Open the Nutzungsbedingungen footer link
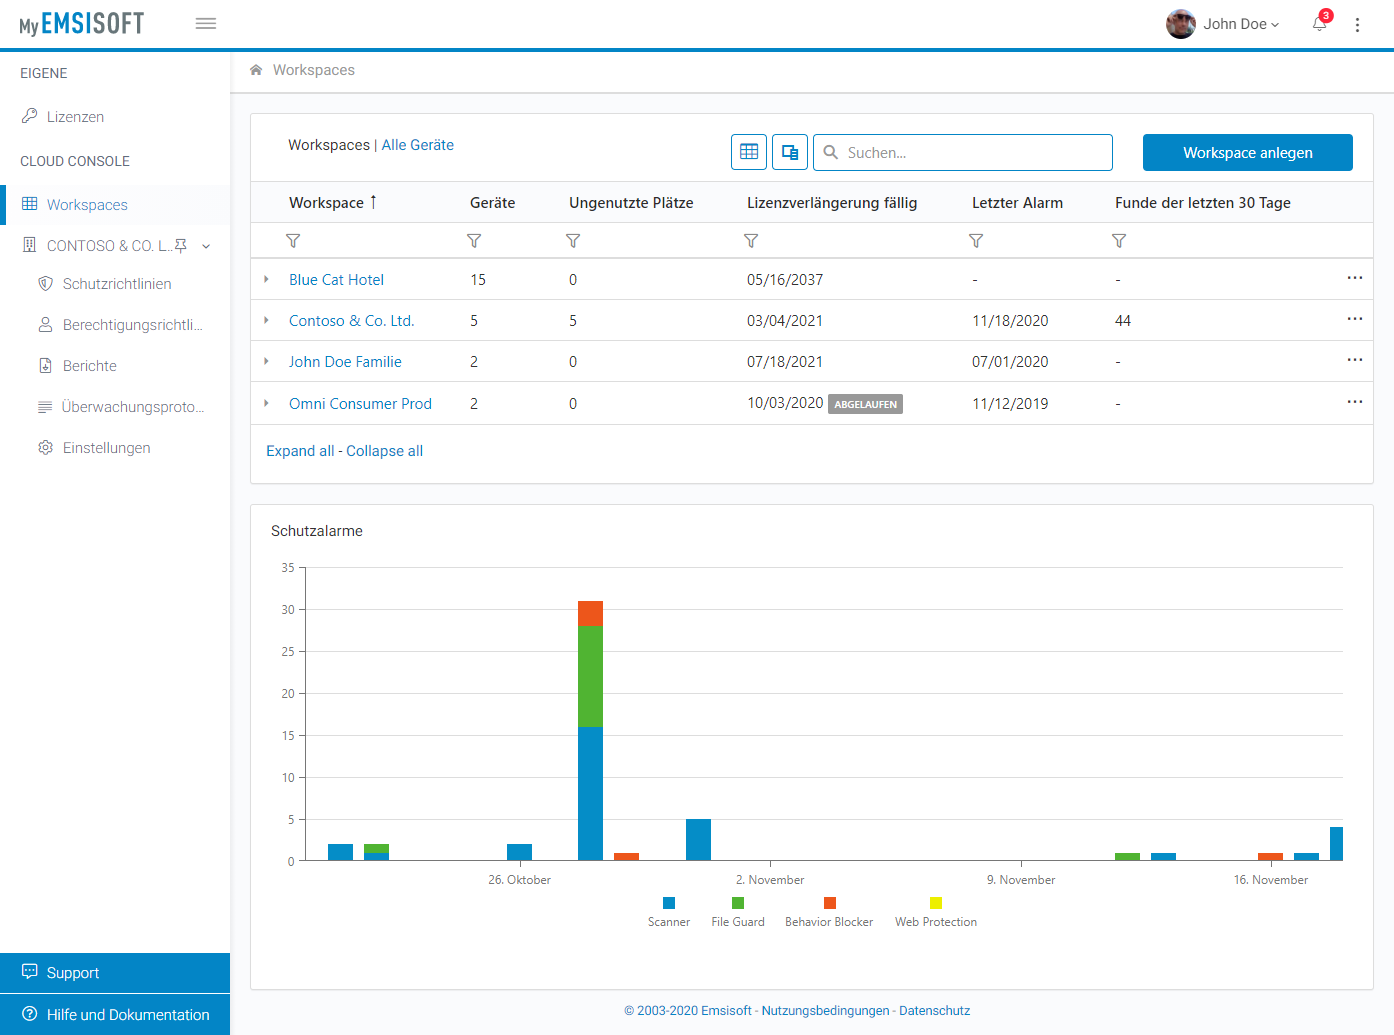Viewport: 1394px width, 1035px height. (825, 1011)
